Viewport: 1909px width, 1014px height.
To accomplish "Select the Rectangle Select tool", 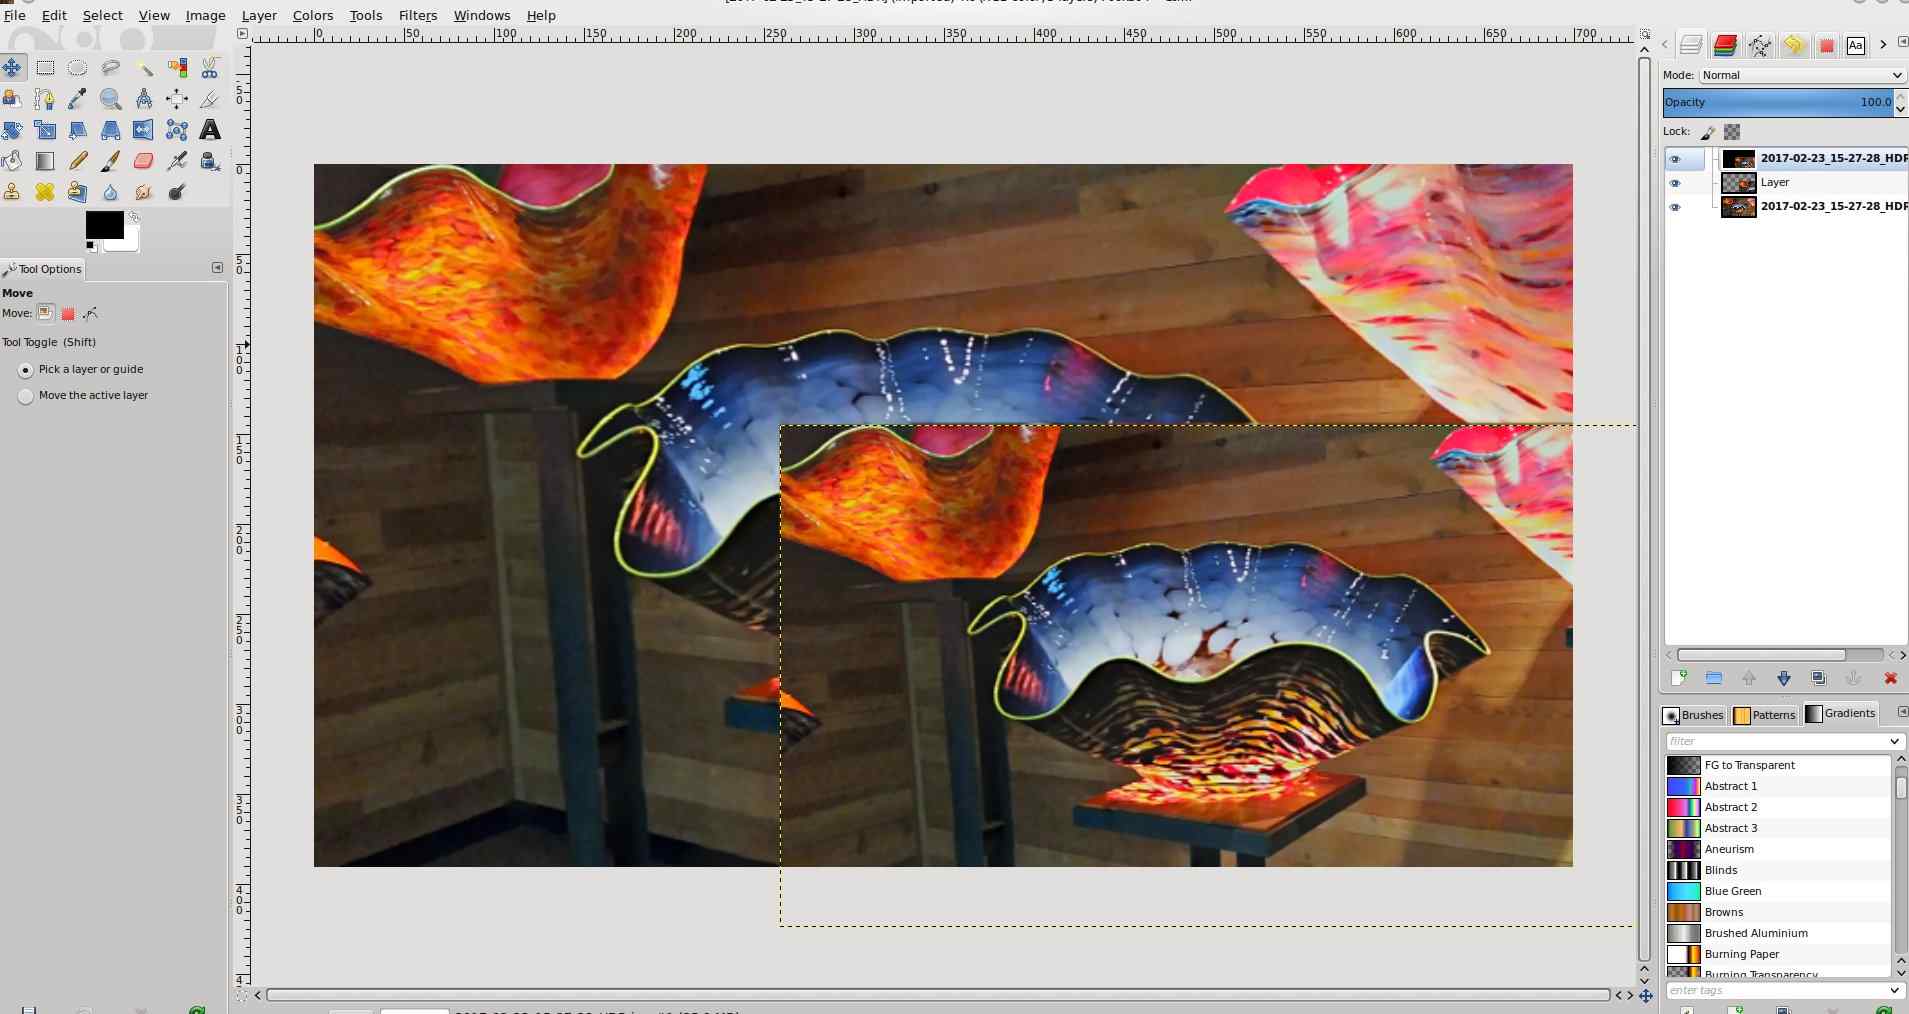I will coord(45,68).
